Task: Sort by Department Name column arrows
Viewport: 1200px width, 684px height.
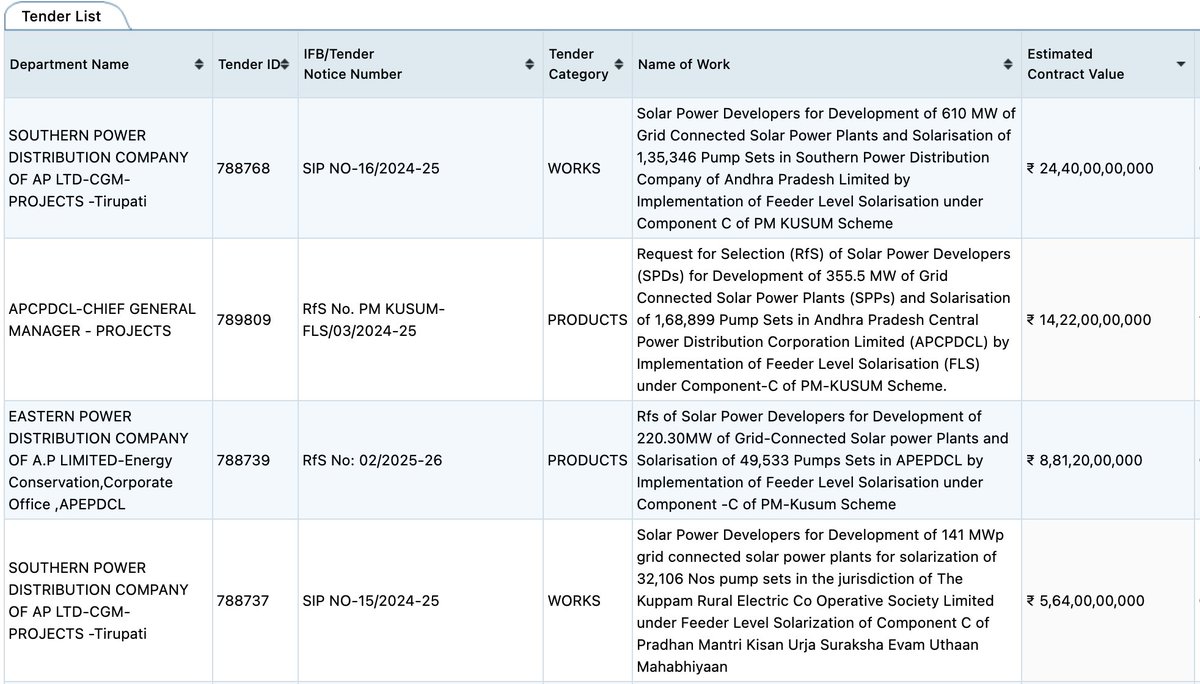Action: pyautogui.click(x=199, y=64)
